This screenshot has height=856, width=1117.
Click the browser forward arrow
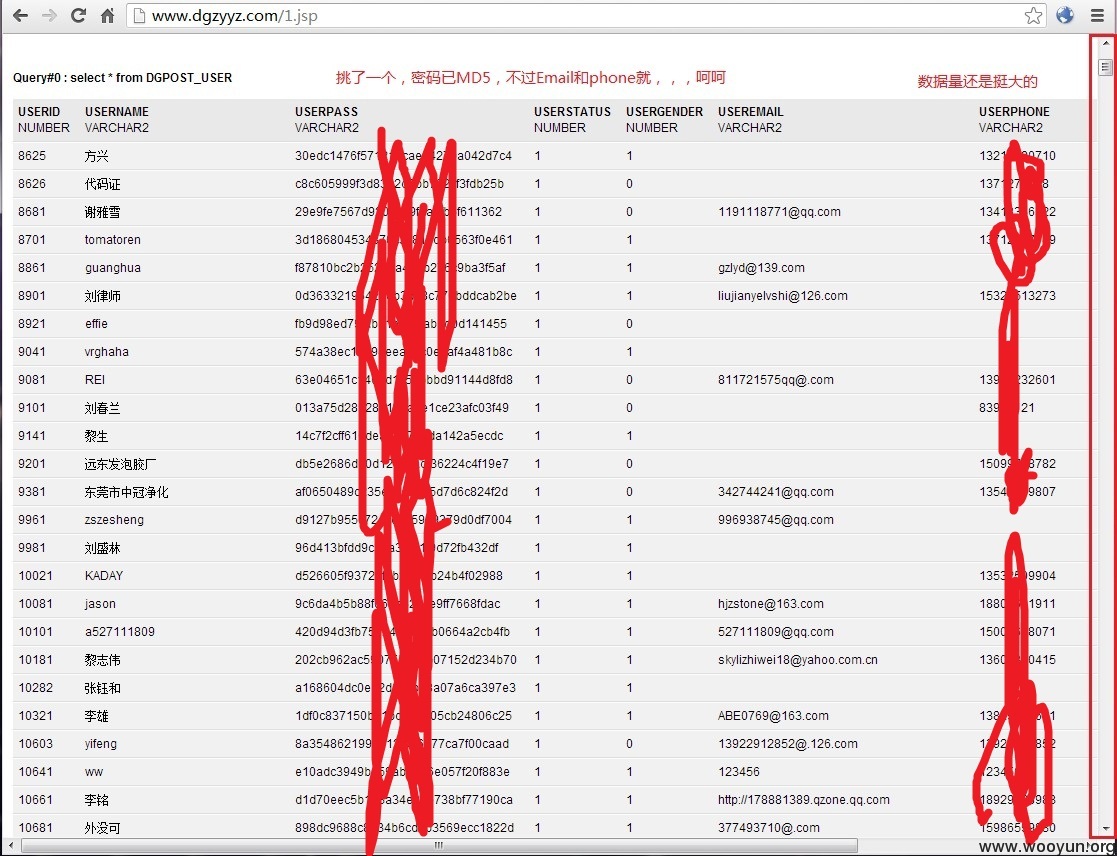coord(49,15)
